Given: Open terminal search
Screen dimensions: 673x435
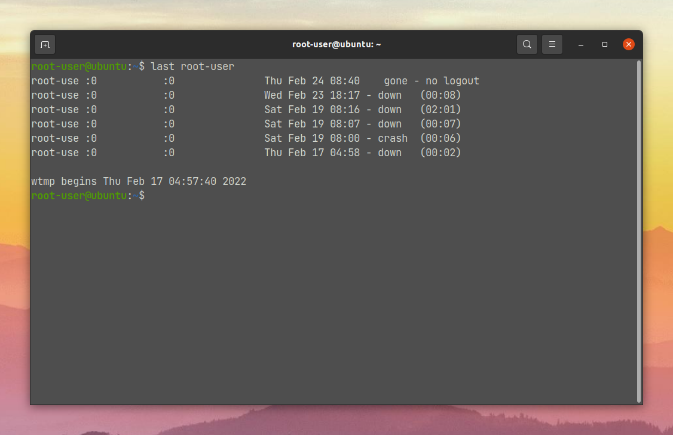Looking at the screenshot, I should tap(527, 45).
